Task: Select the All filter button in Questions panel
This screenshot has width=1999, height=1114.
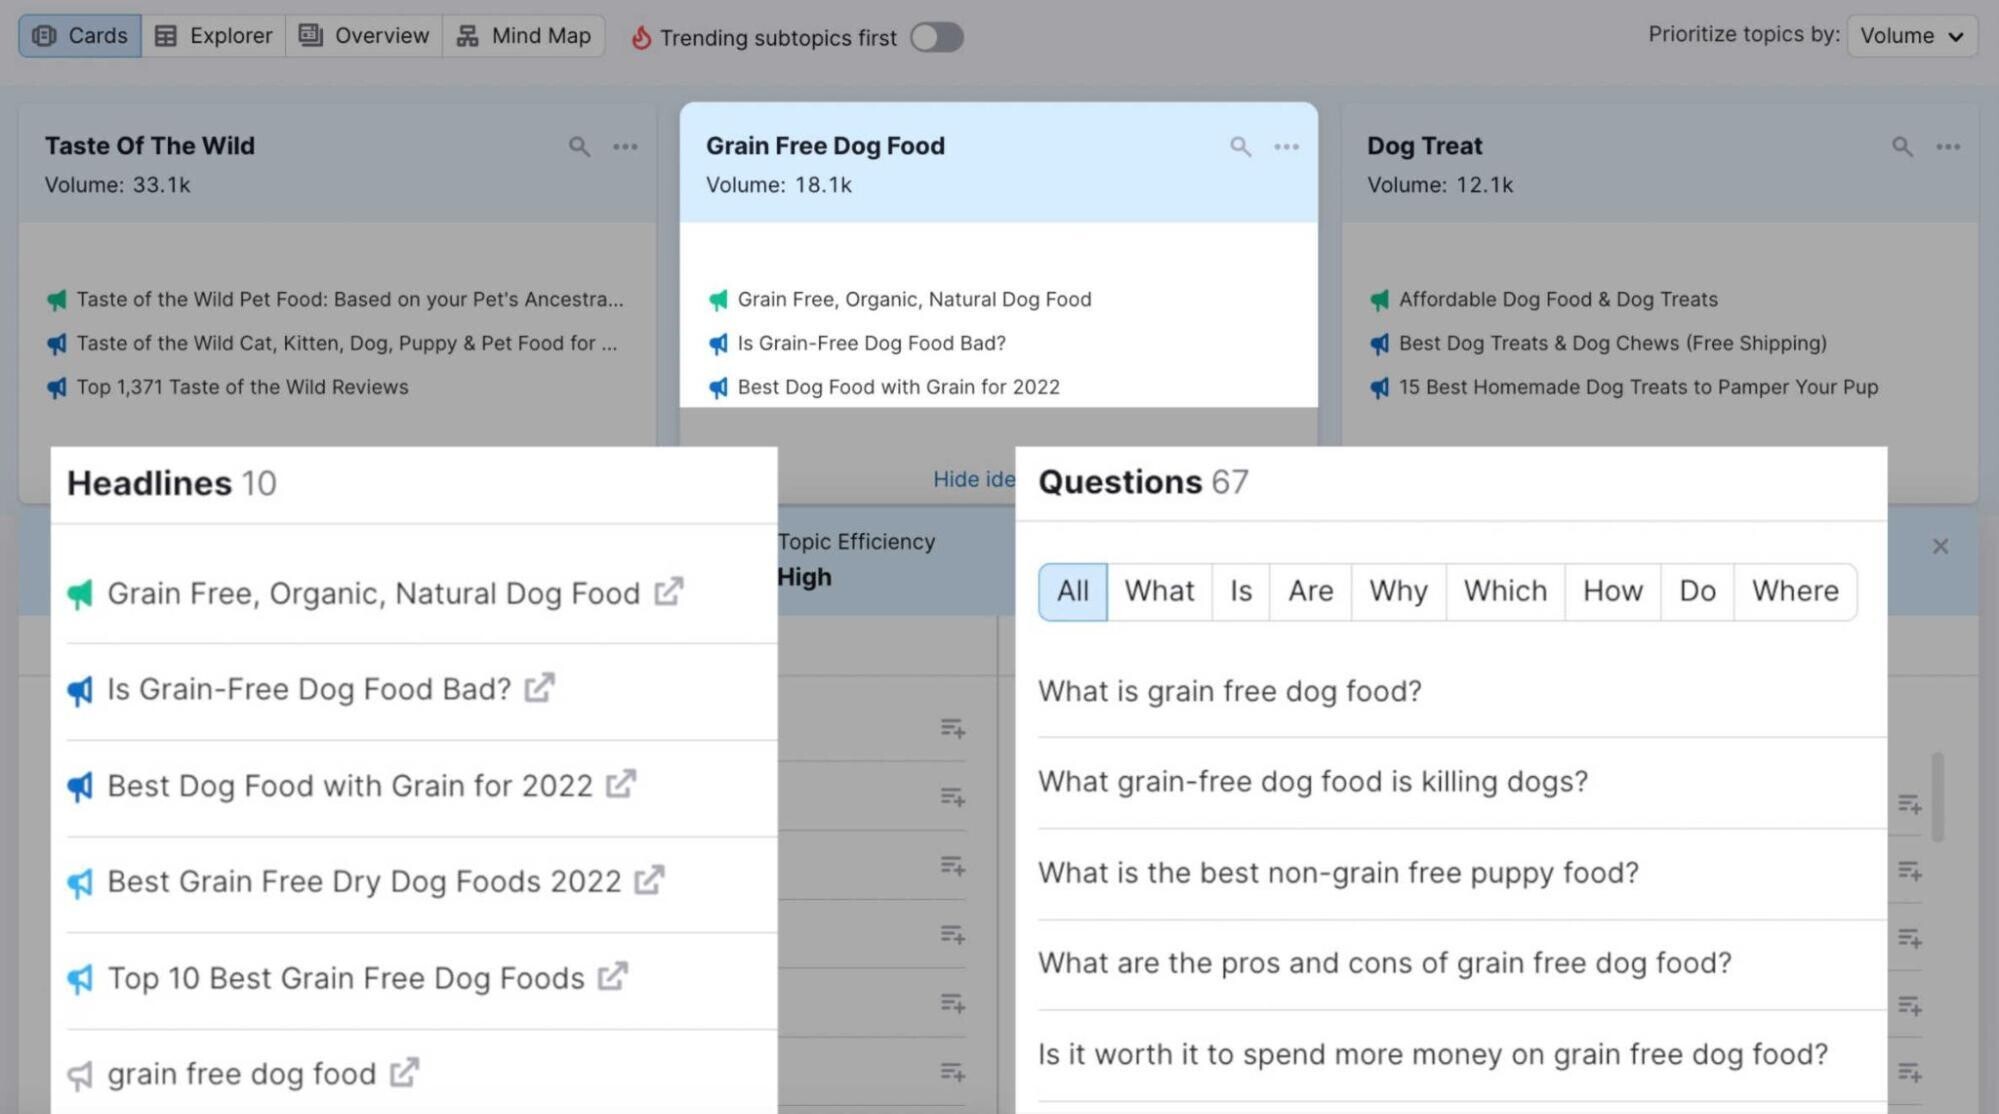Action: tap(1073, 591)
